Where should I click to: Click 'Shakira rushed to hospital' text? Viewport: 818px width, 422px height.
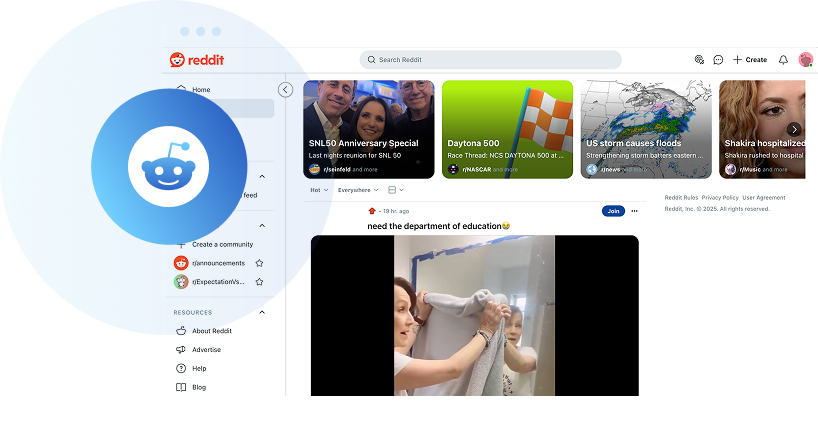click(764, 155)
